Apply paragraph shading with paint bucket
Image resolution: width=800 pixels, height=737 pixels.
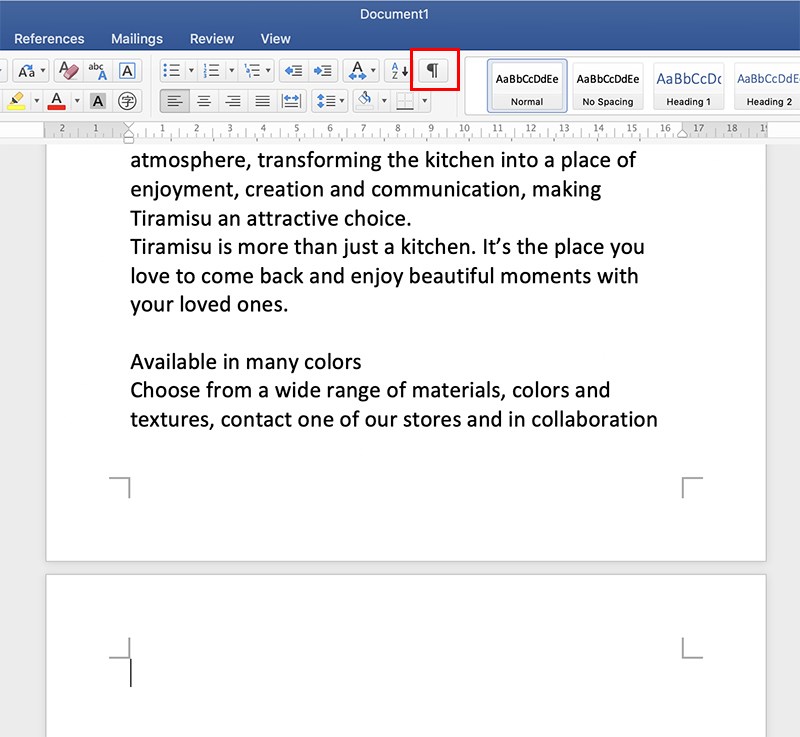(364, 100)
